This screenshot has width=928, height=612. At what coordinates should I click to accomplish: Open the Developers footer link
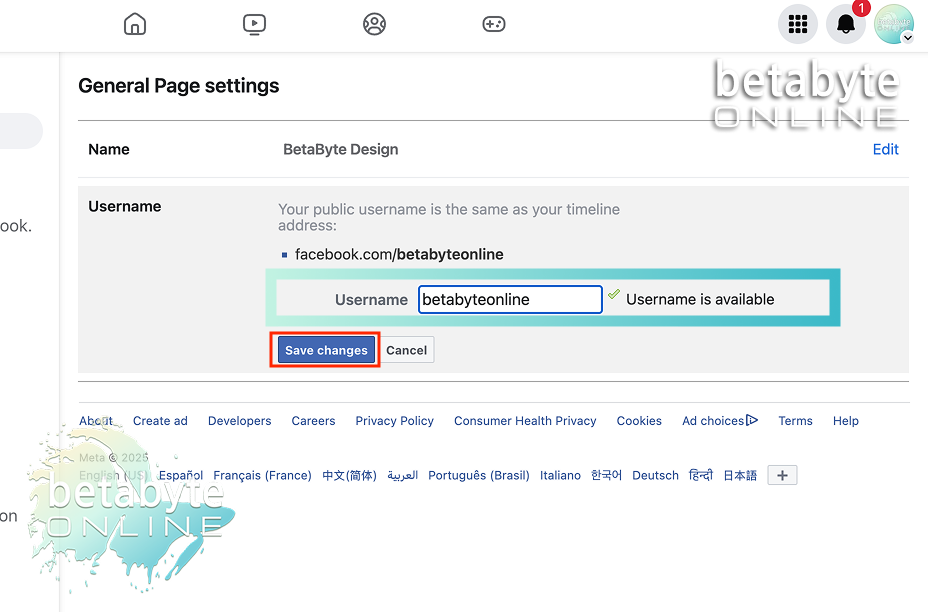239,421
